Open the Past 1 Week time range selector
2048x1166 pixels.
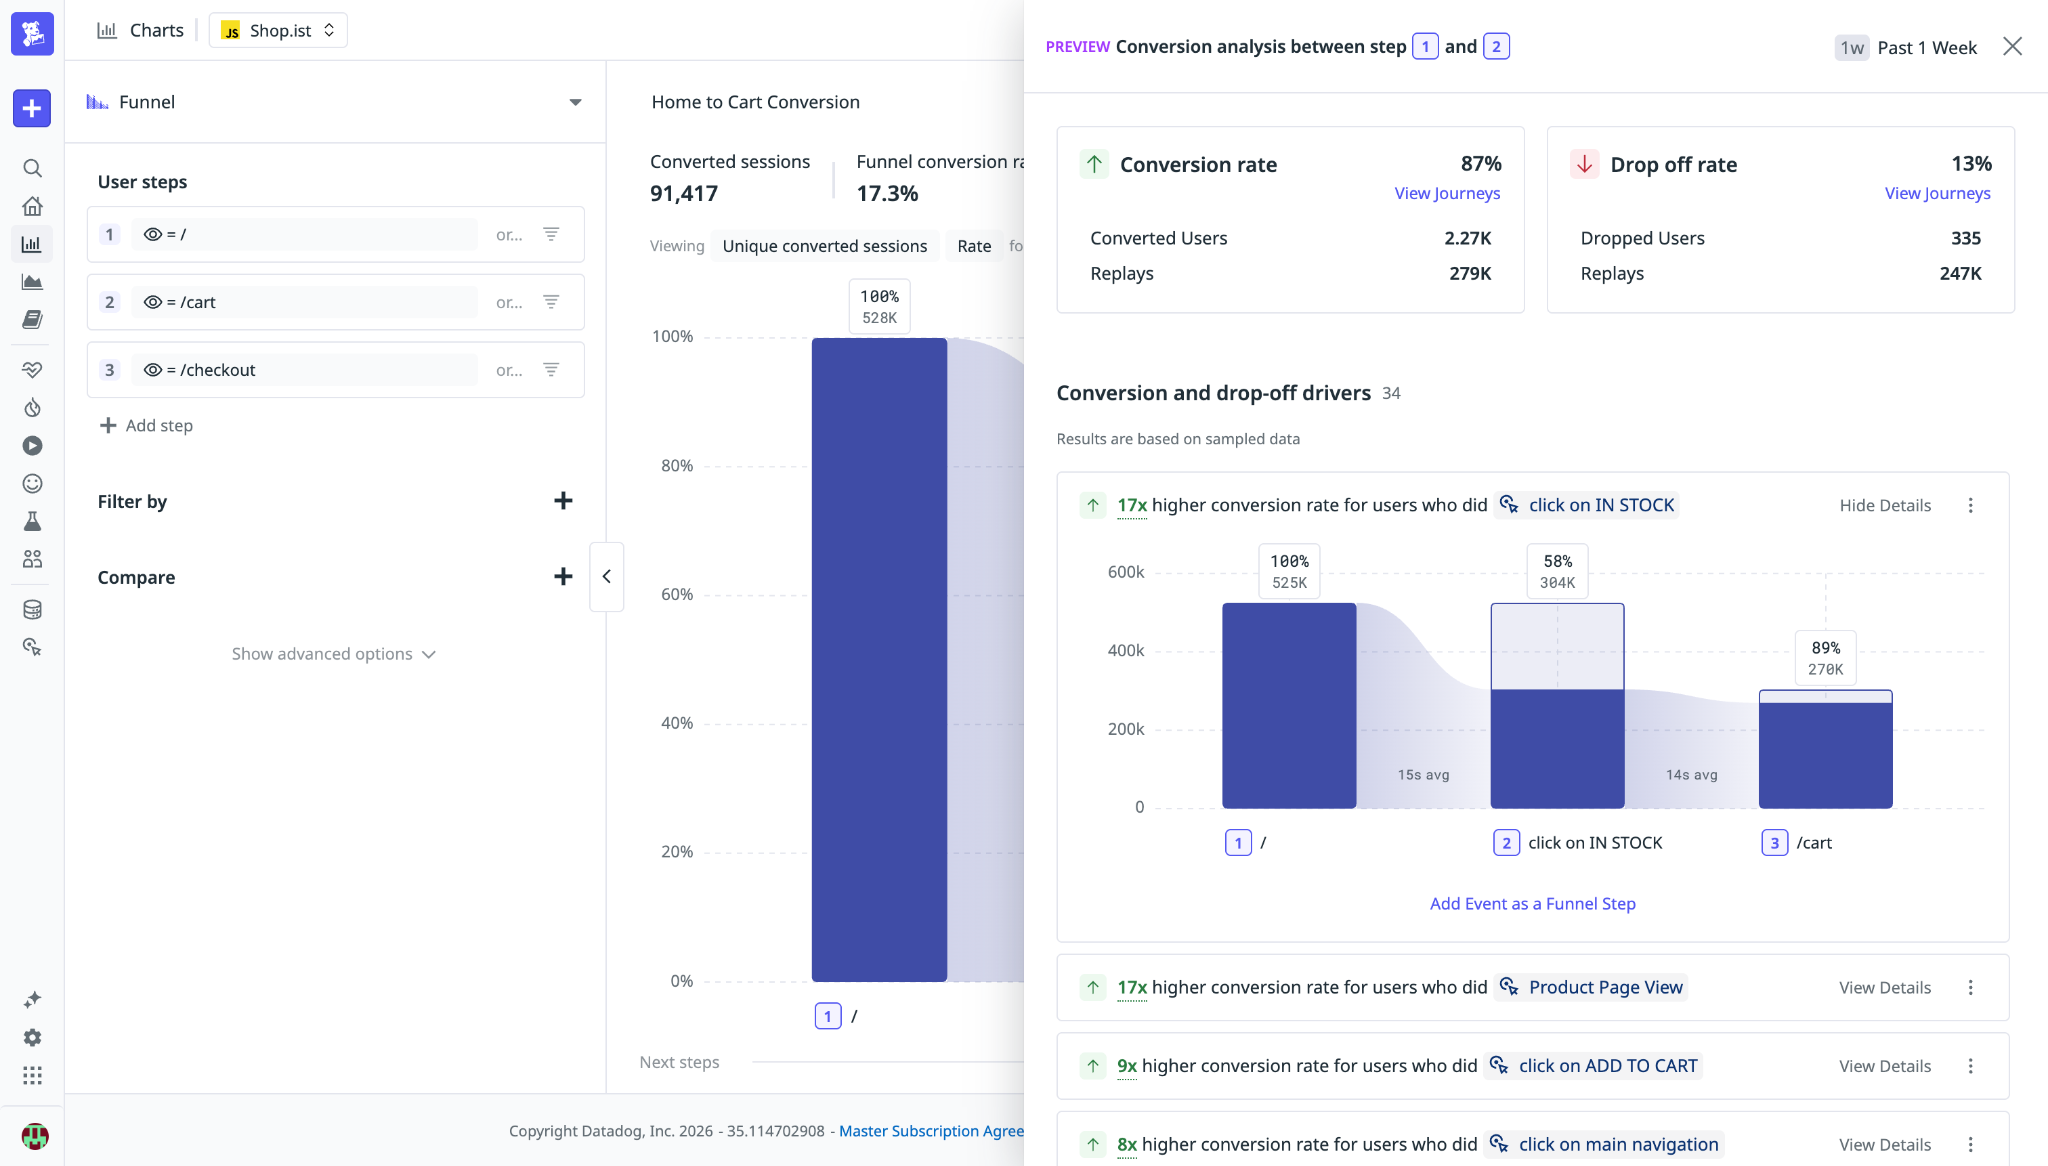[1908, 47]
